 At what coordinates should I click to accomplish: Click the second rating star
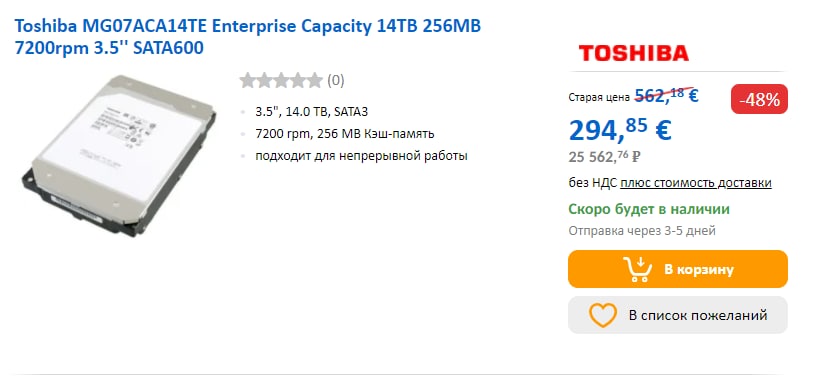click(x=265, y=80)
